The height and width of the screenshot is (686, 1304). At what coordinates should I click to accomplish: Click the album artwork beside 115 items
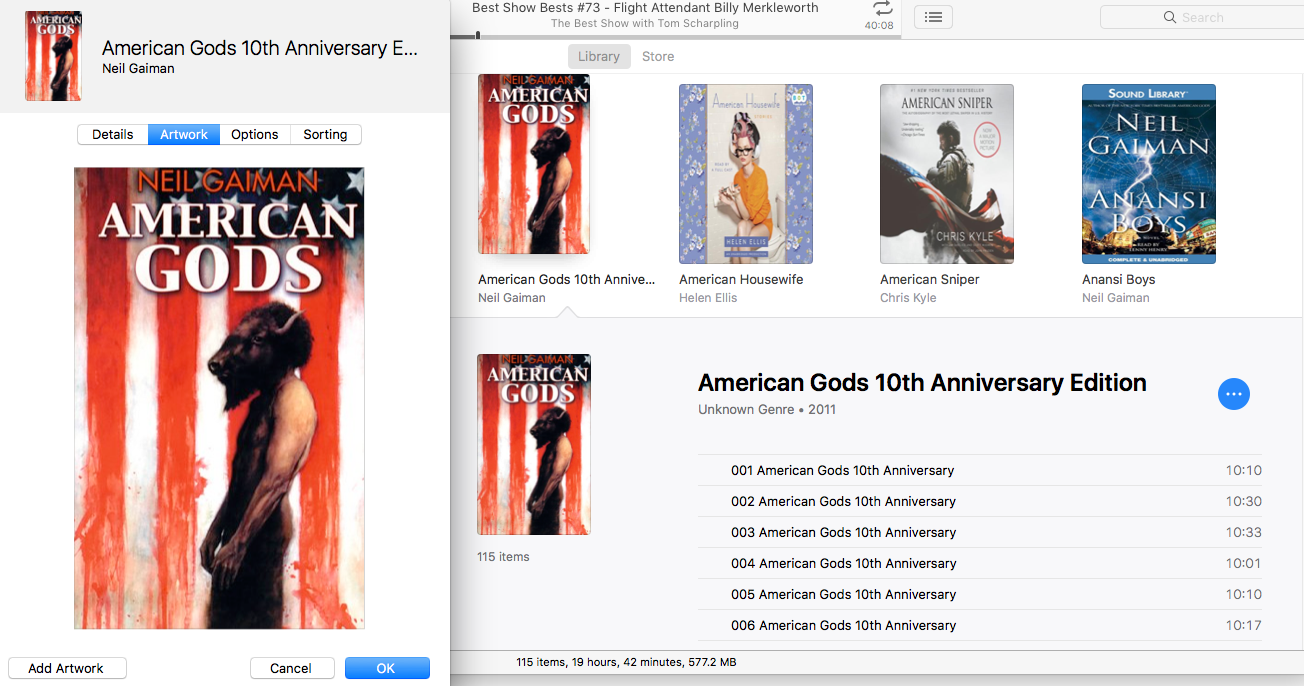534,444
